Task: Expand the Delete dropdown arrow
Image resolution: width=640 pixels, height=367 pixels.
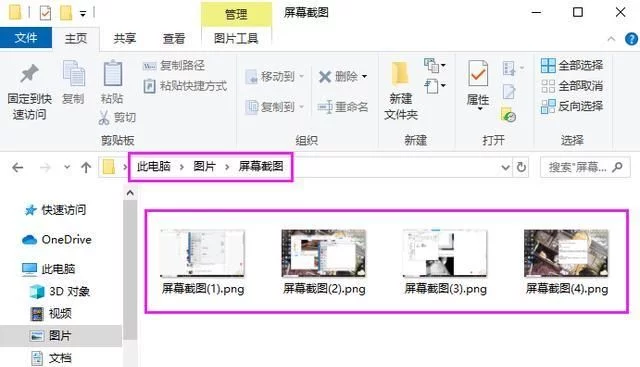Action: (364, 76)
